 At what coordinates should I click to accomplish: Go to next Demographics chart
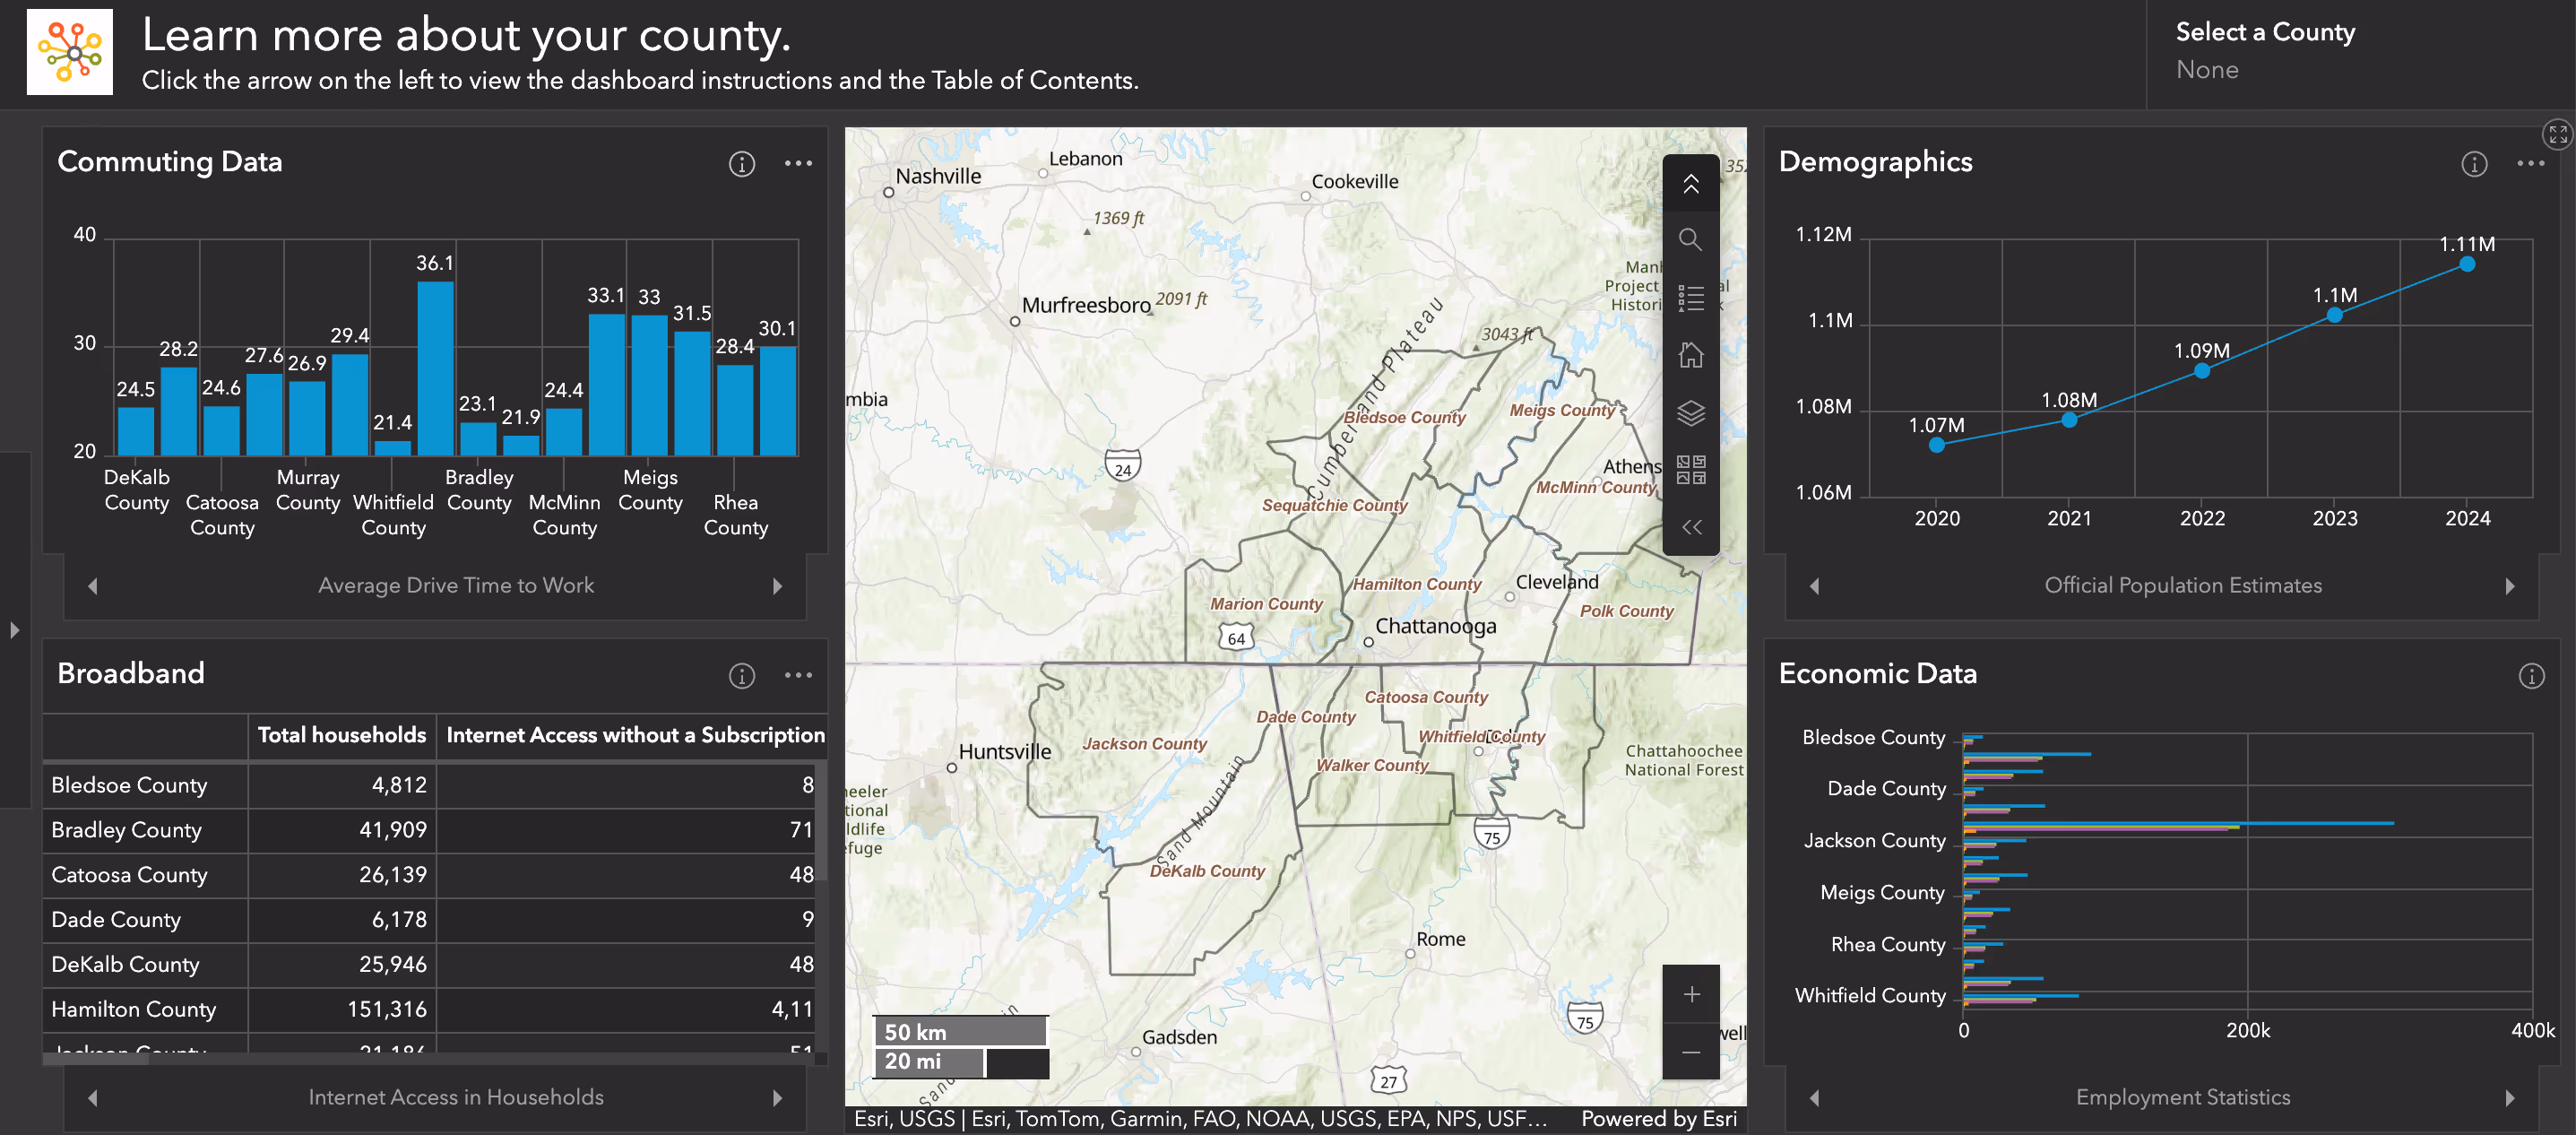(x=2509, y=586)
